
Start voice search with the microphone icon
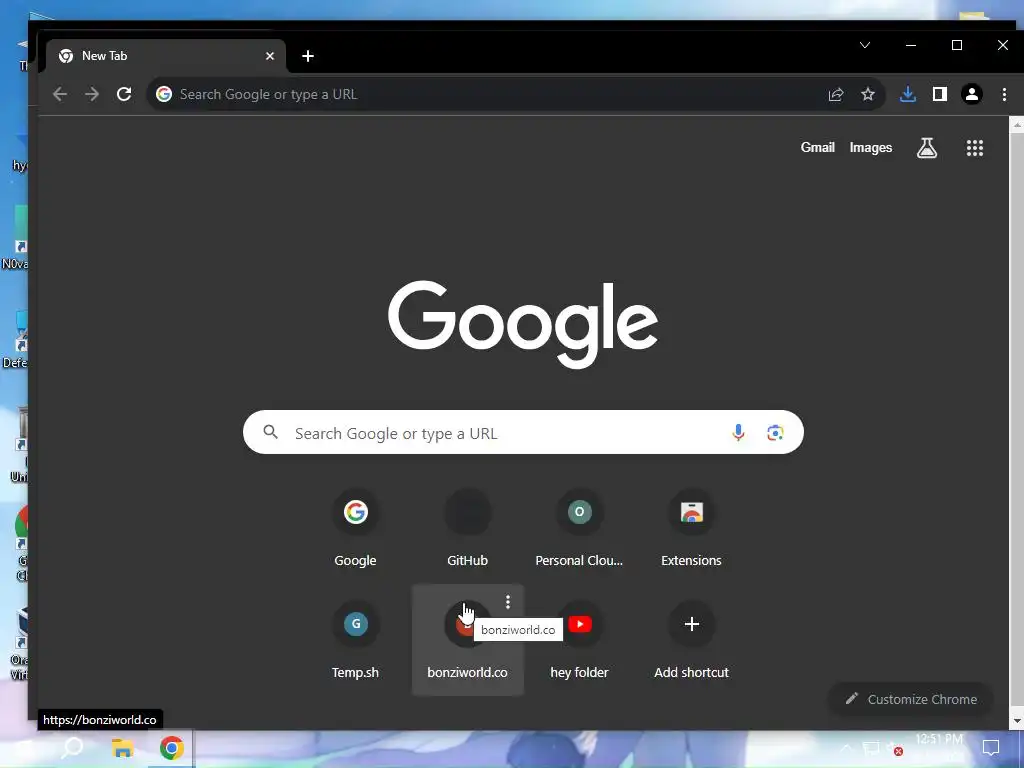tap(738, 432)
